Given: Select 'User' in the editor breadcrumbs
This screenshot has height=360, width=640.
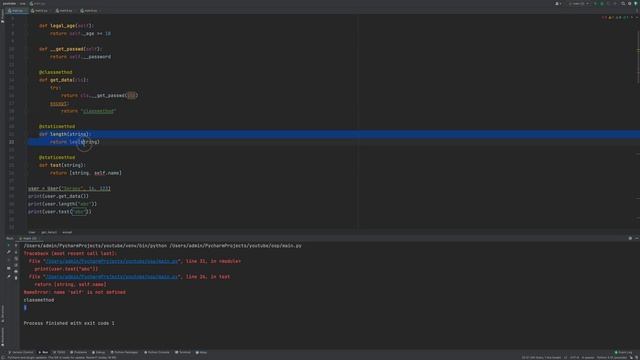Looking at the screenshot, I should [x=32, y=232].
